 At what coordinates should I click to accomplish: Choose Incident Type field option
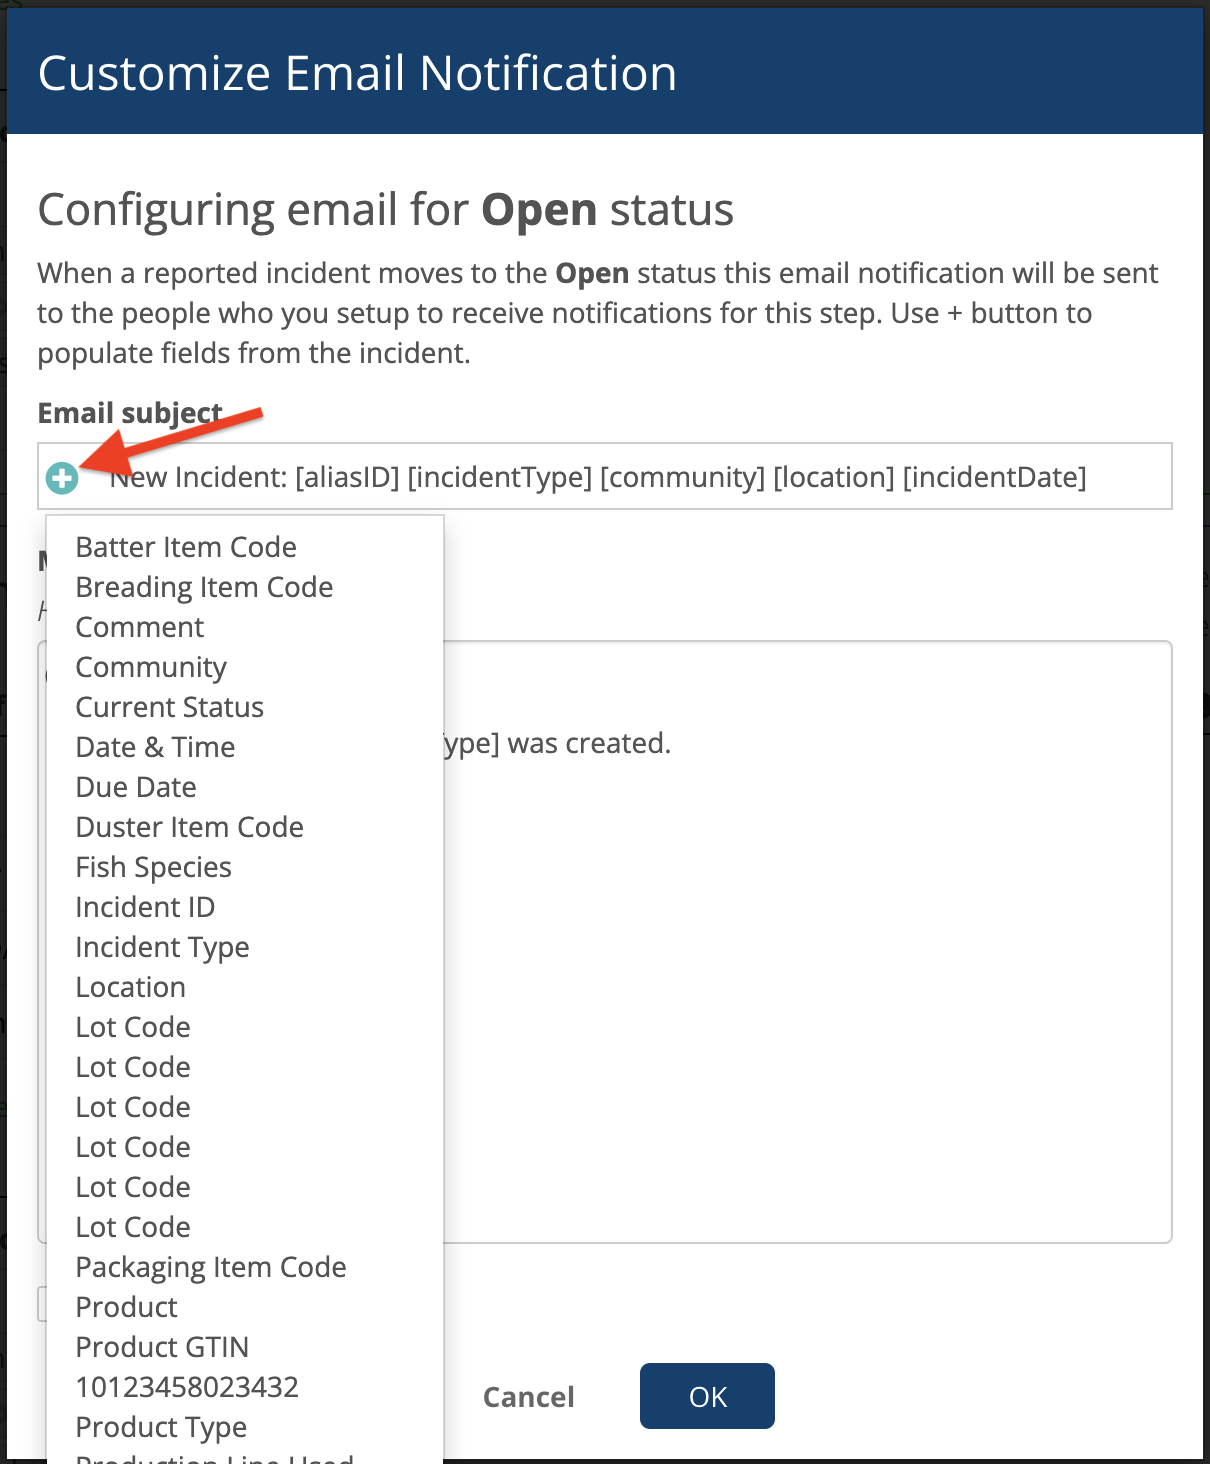coord(162,947)
